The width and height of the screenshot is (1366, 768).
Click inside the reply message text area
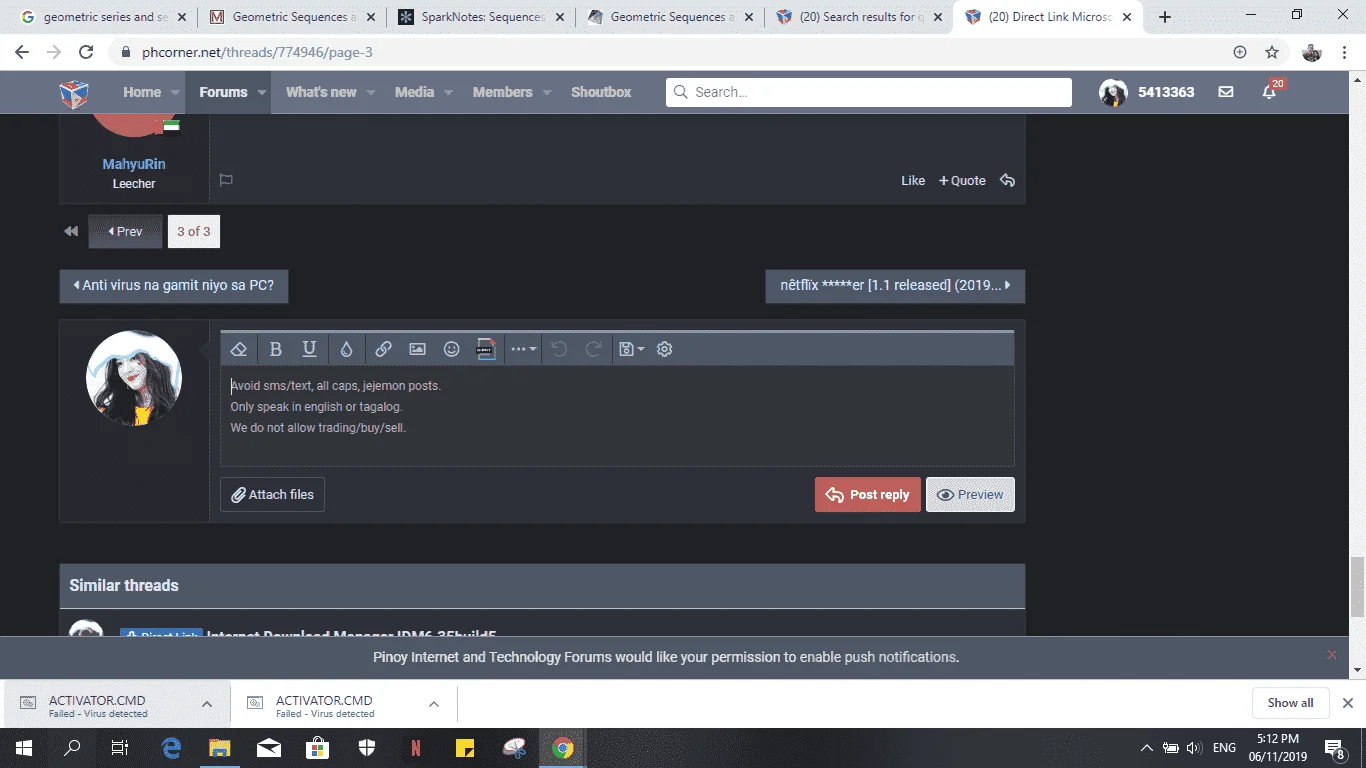coord(617,416)
